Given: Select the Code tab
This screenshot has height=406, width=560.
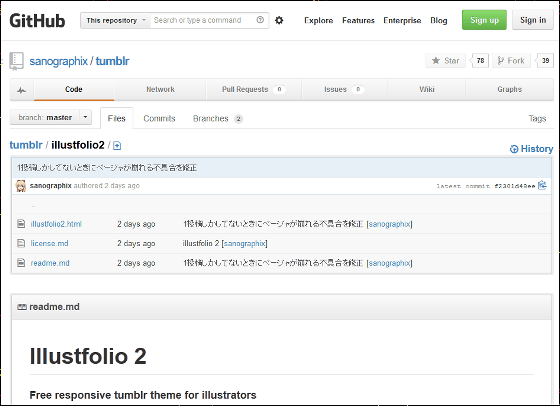Looking at the screenshot, I should point(74,90).
